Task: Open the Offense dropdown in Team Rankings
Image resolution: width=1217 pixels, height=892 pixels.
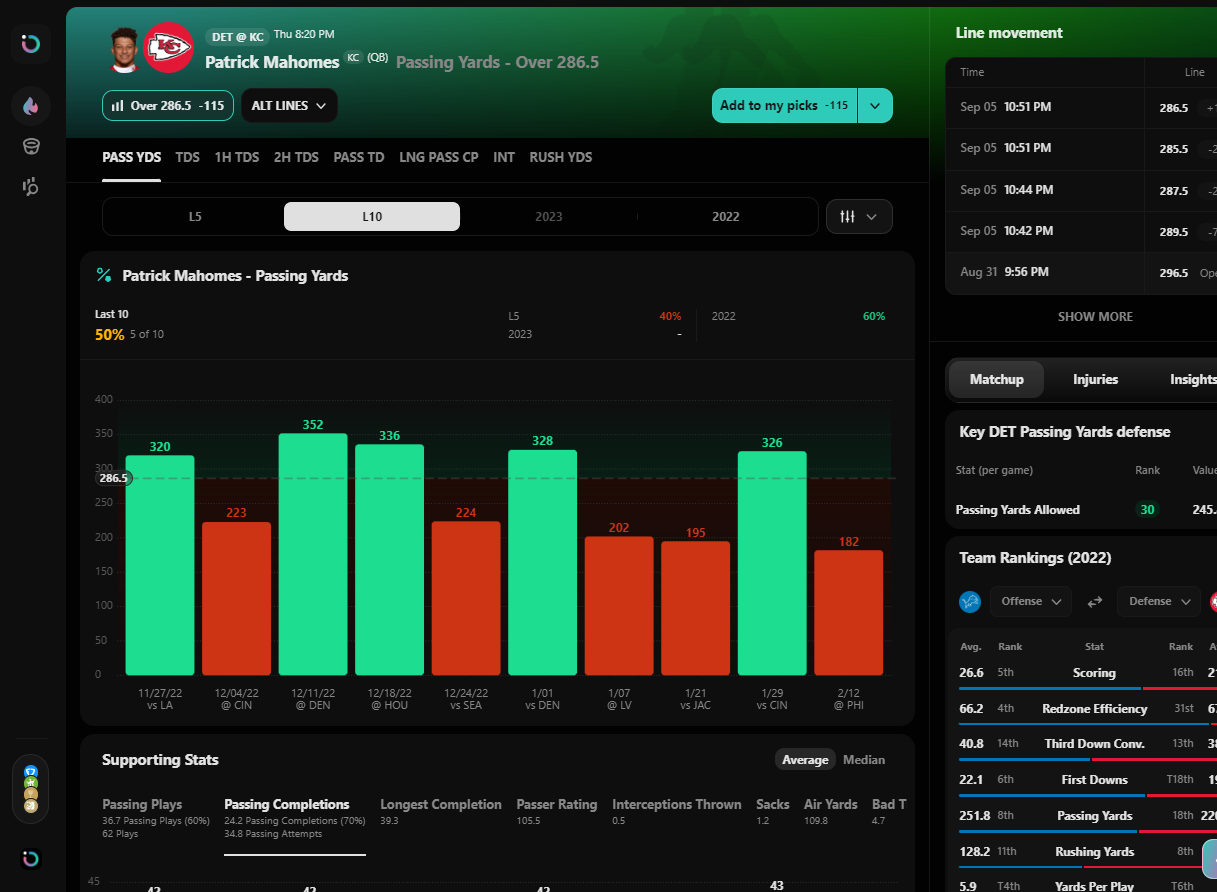Action: [x=1031, y=601]
